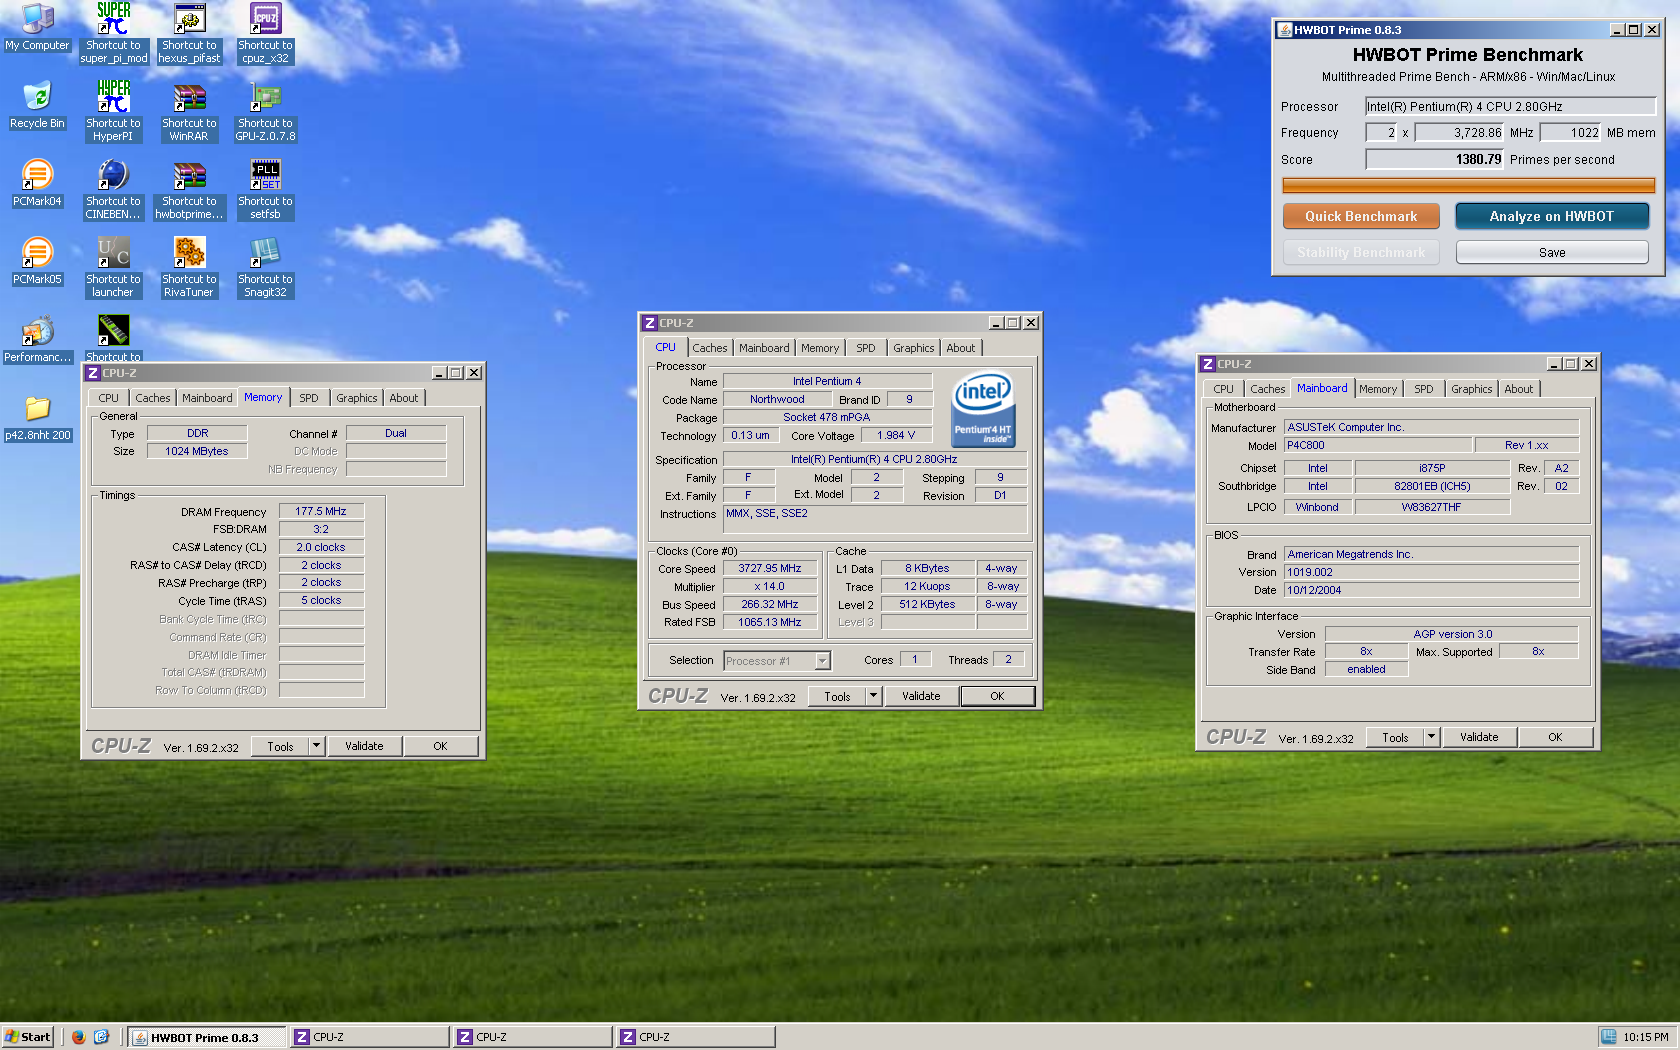Save the HWBOT Prime result
Screen dimensions: 1680x1050
click(x=1552, y=252)
